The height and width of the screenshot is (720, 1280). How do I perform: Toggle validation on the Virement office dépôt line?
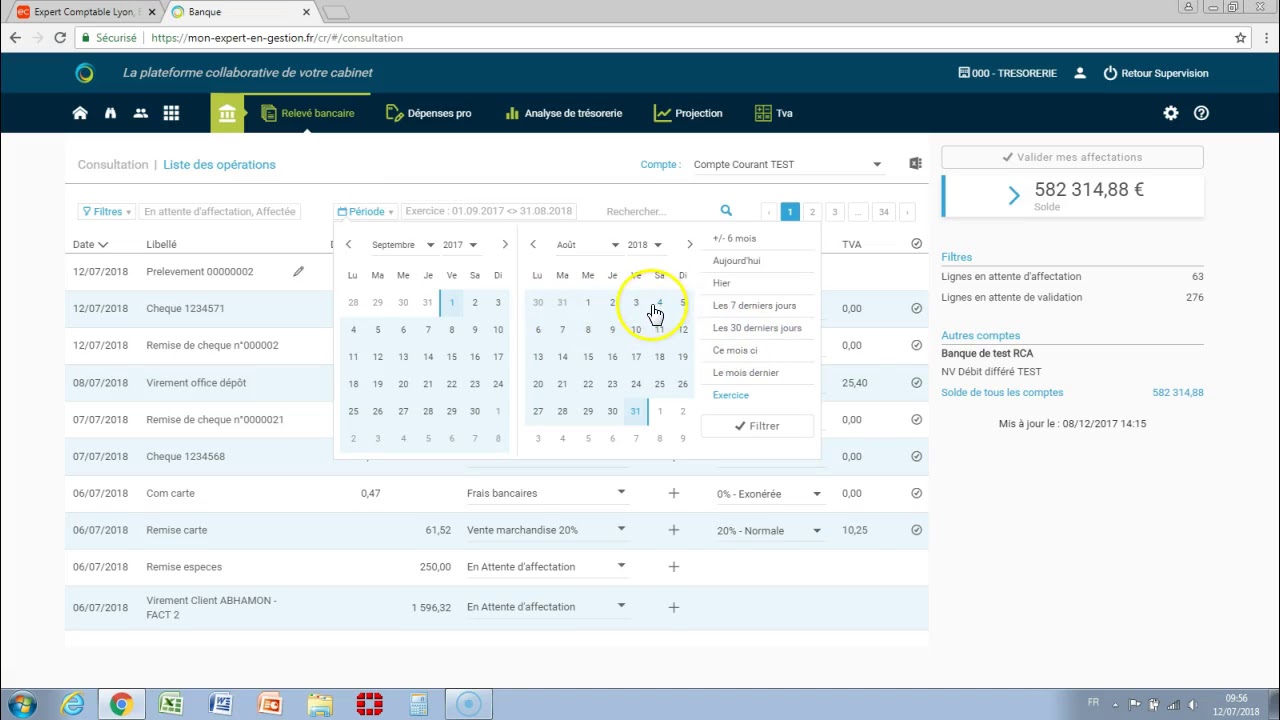[x=916, y=382]
